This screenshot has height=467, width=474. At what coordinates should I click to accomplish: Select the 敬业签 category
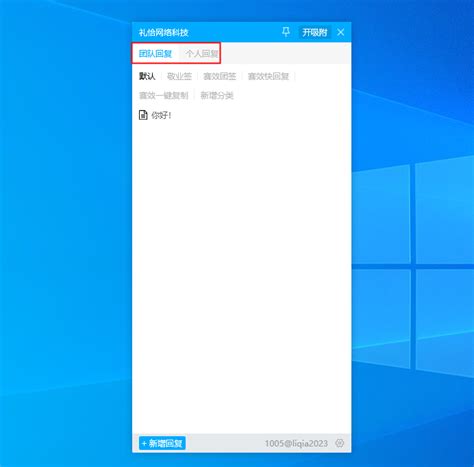(x=179, y=76)
